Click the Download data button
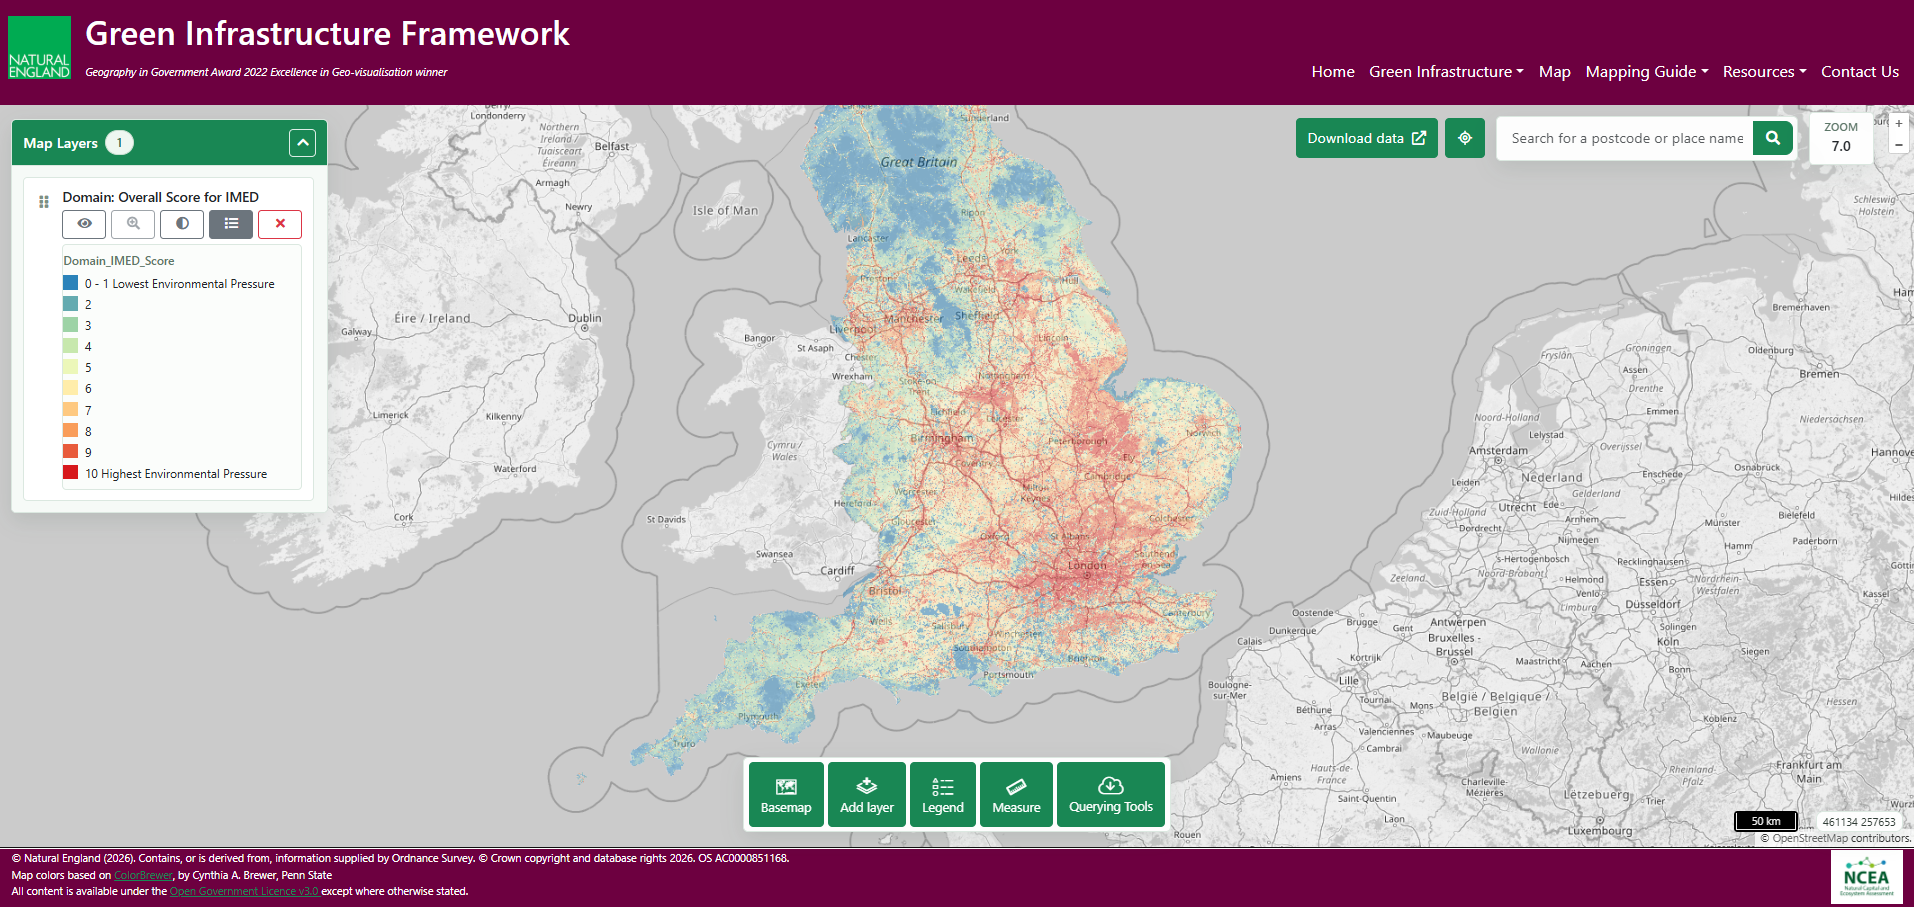 [x=1366, y=138]
